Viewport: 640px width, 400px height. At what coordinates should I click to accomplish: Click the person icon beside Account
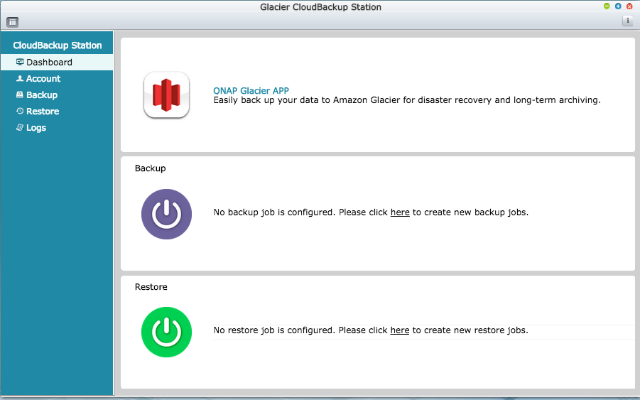pos(20,79)
